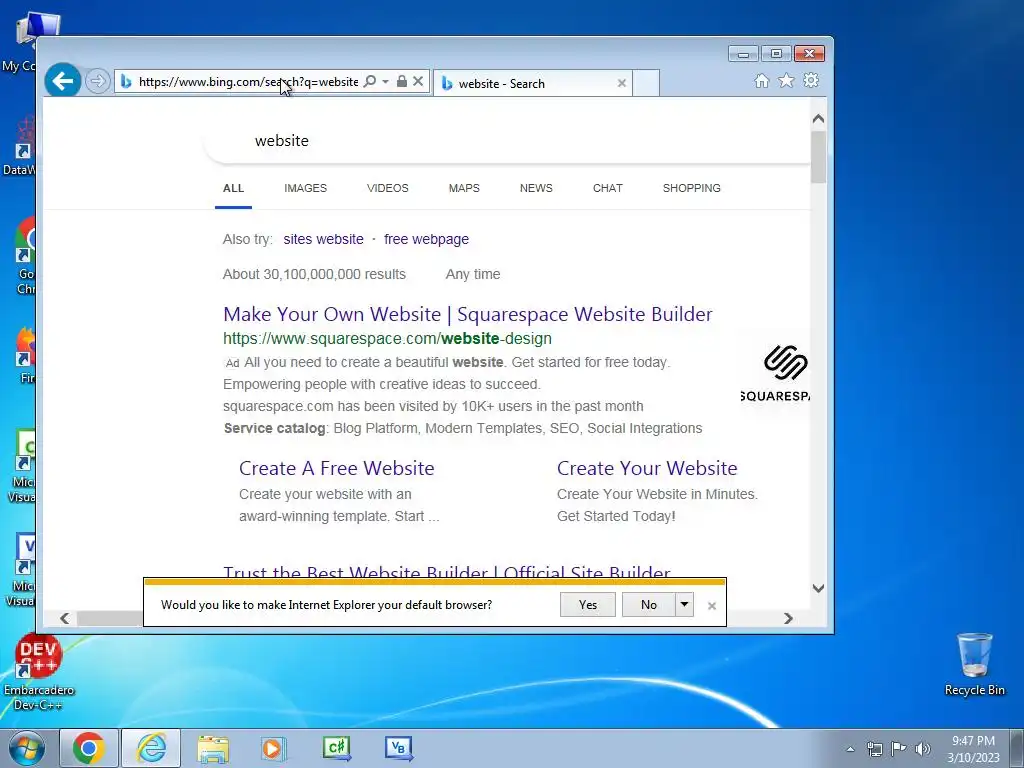Switch to the ALL results tab
Image resolution: width=1024 pixels, height=768 pixels.
pos(233,188)
